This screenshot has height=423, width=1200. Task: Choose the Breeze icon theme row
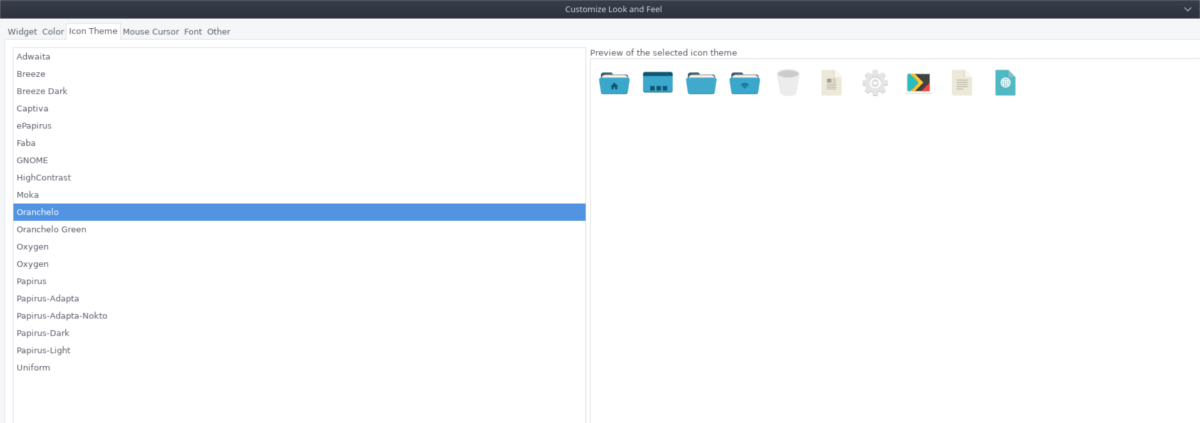pos(299,74)
